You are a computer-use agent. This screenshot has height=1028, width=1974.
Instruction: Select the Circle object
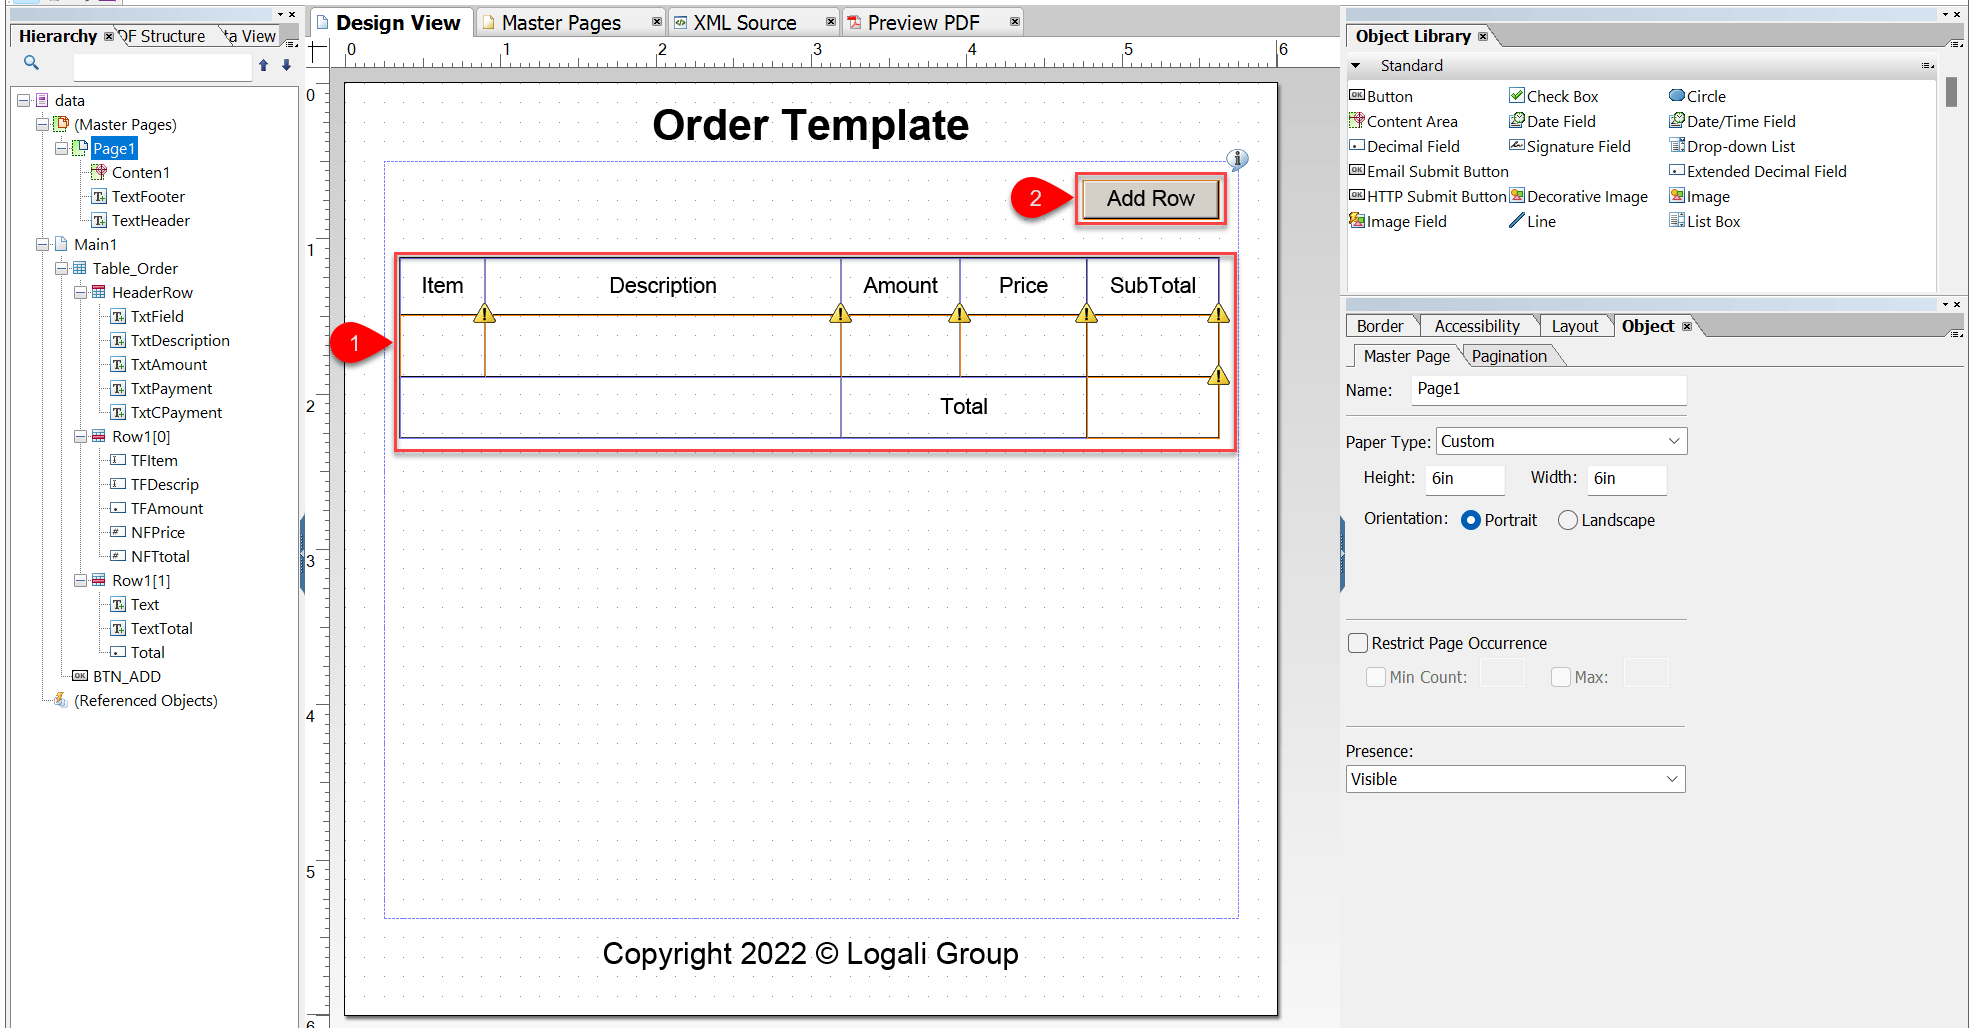pyautogui.click(x=1705, y=95)
